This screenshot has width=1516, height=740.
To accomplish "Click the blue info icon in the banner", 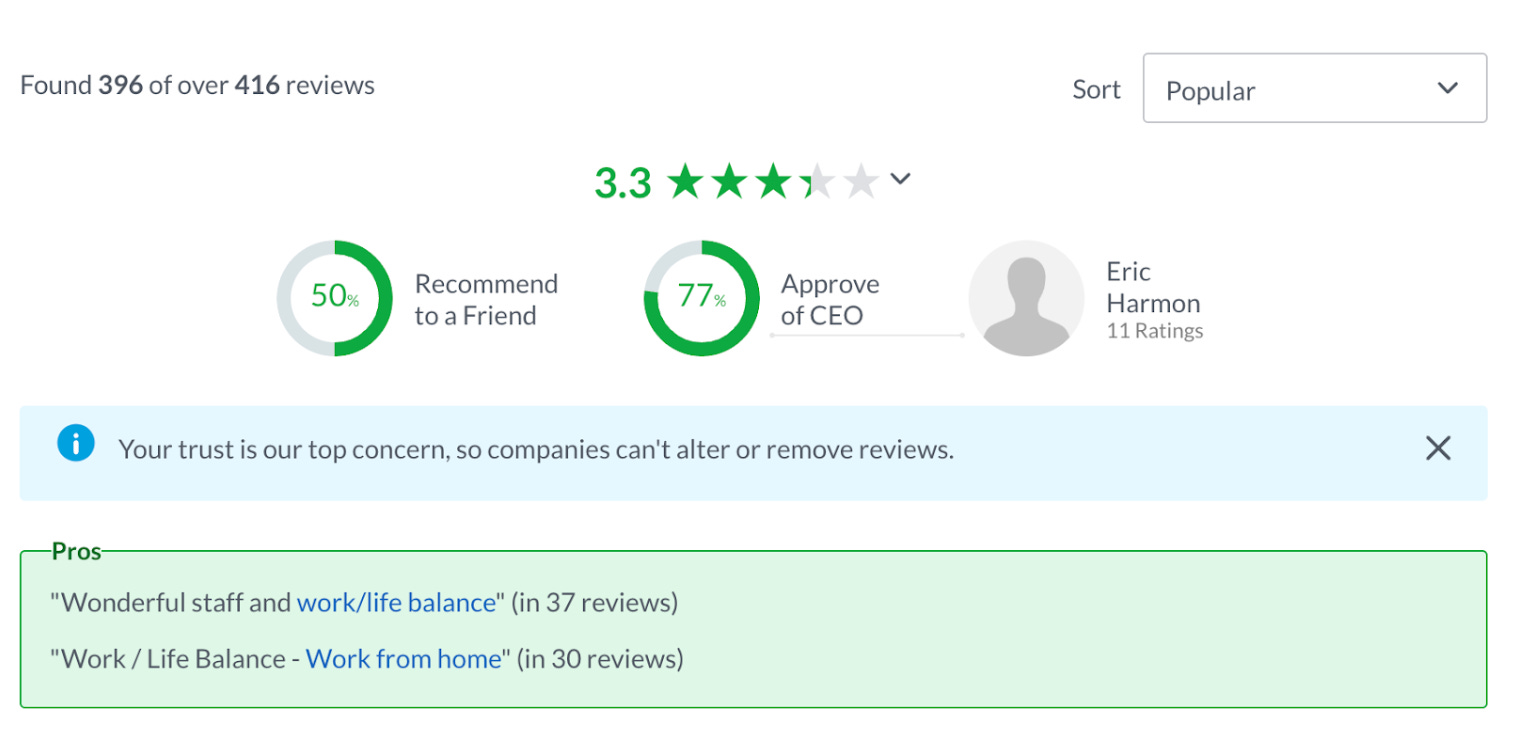I will (75, 442).
